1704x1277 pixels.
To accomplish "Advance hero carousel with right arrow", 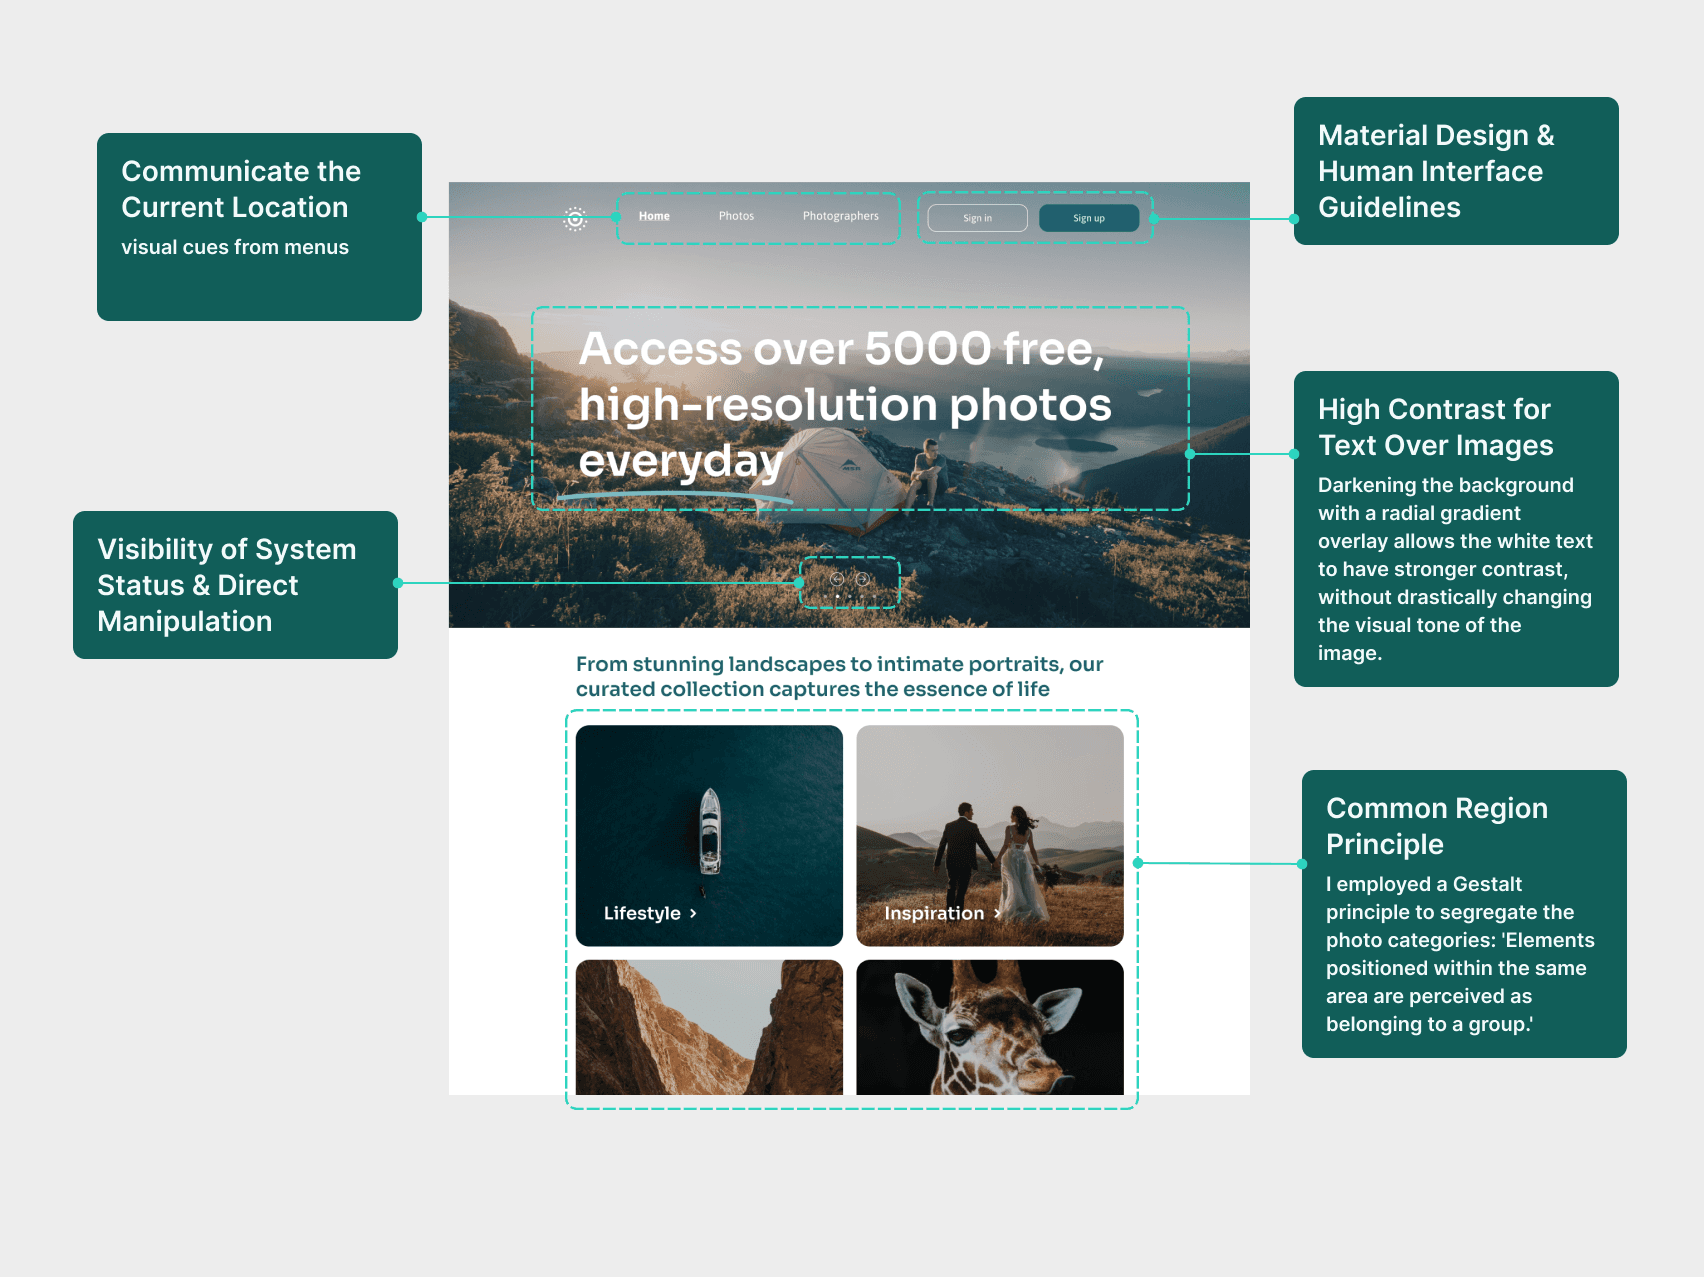I will pos(863,579).
